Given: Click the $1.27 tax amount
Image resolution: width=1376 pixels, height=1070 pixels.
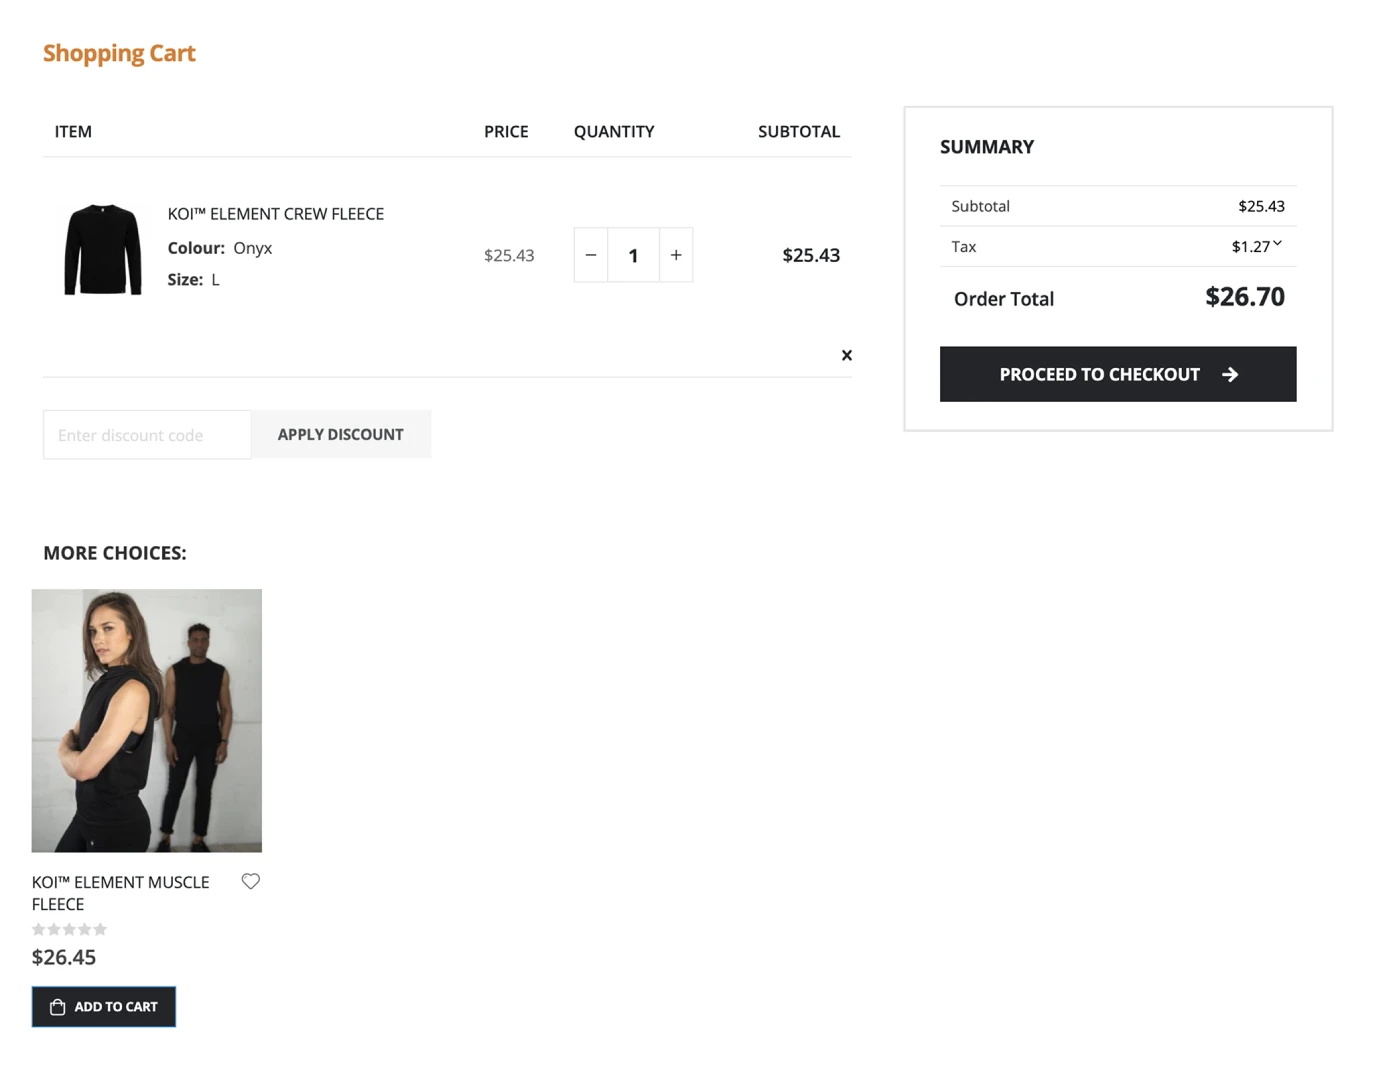Looking at the screenshot, I should [1250, 246].
